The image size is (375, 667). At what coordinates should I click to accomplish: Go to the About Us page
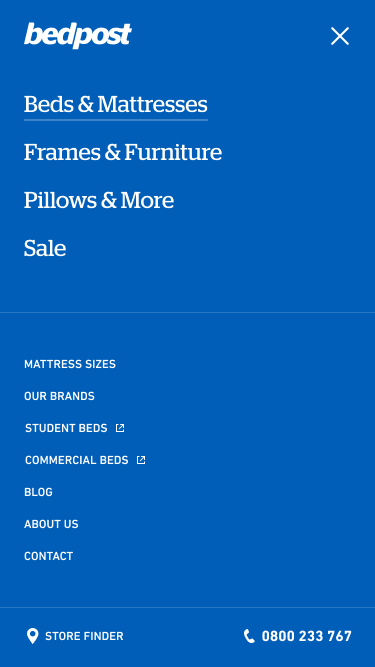click(51, 524)
